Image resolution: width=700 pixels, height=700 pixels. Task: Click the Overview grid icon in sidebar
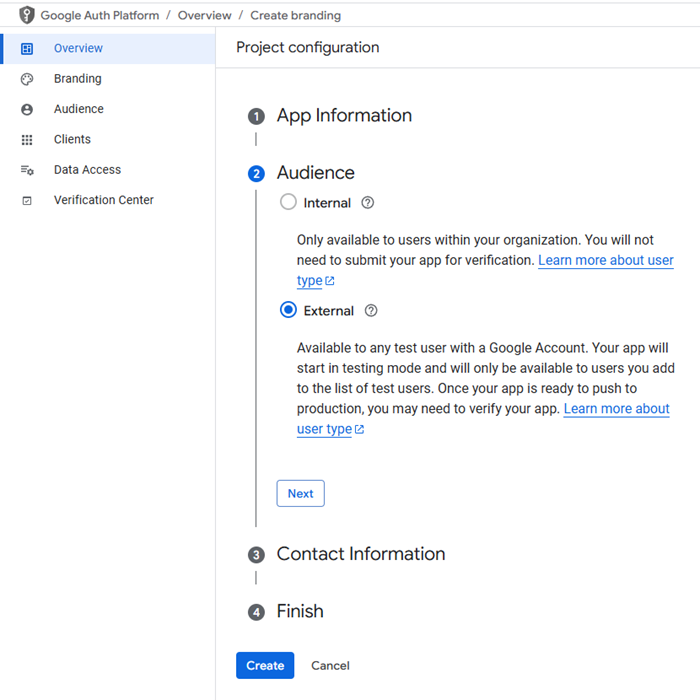(27, 48)
